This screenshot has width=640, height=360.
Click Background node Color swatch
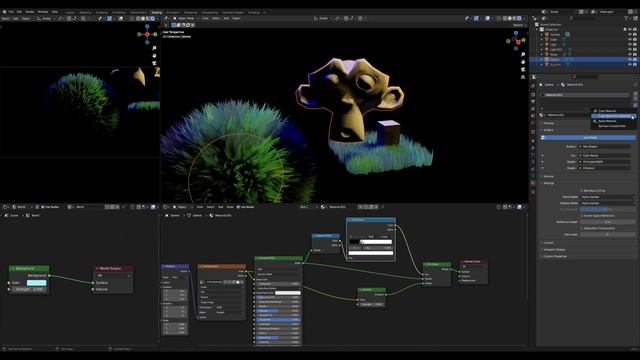(x=36, y=282)
